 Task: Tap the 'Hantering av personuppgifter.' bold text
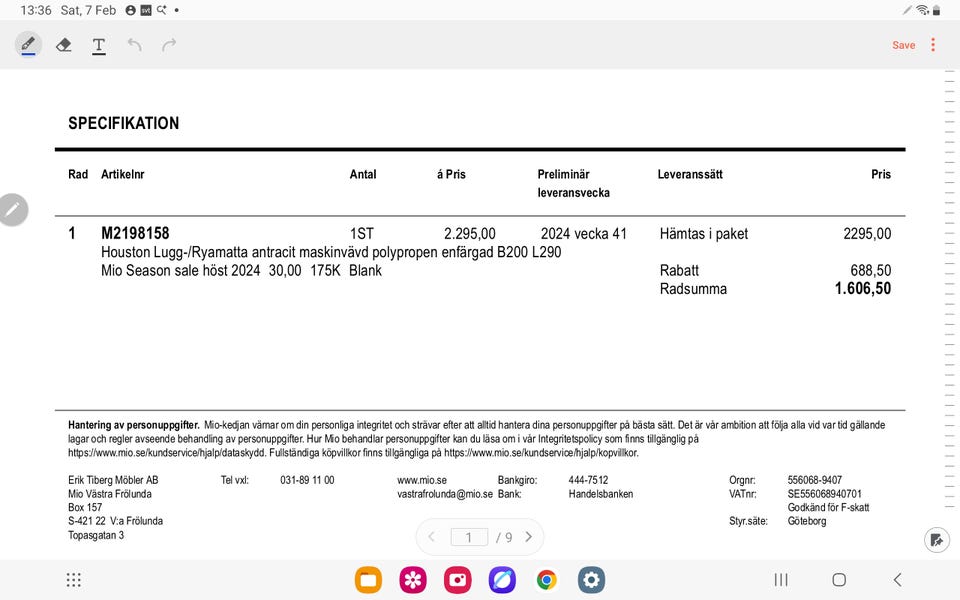tap(133, 425)
